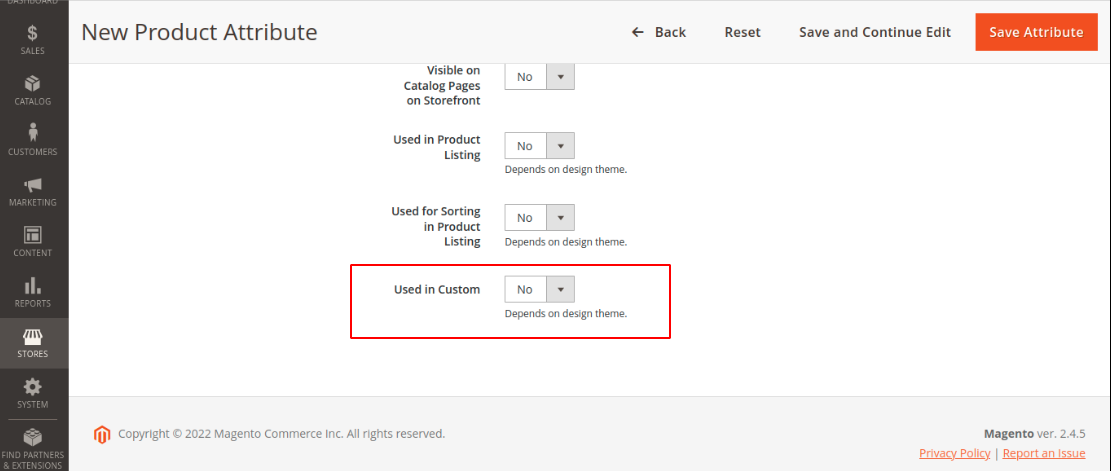Open the System gear icon

click(33, 387)
